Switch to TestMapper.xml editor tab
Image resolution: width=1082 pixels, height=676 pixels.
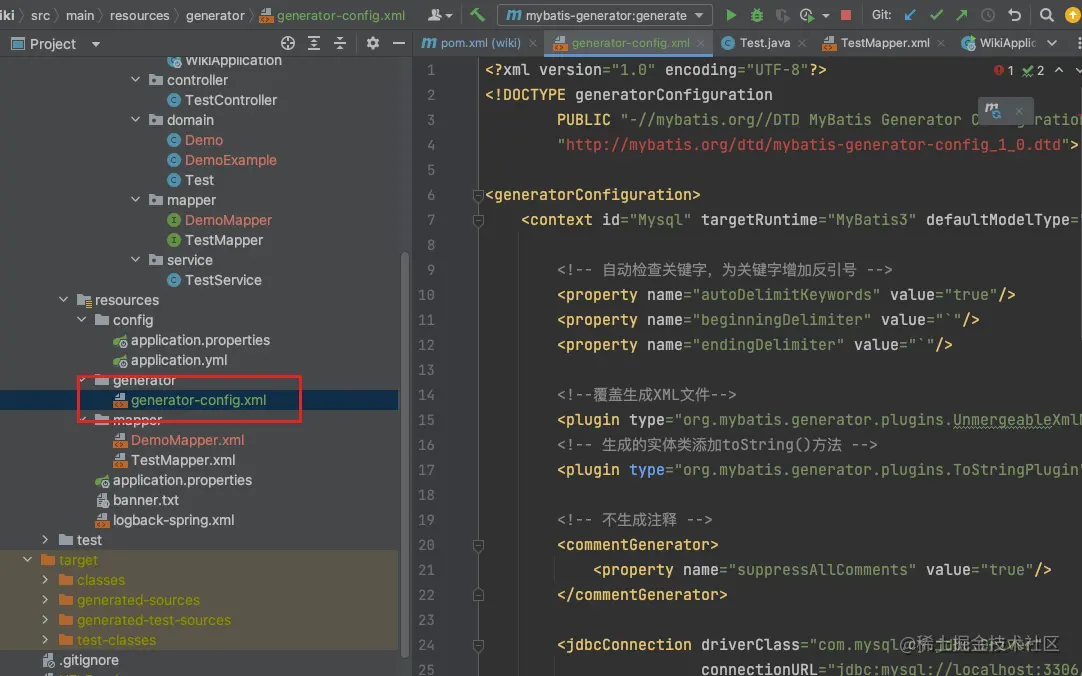point(877,43)
